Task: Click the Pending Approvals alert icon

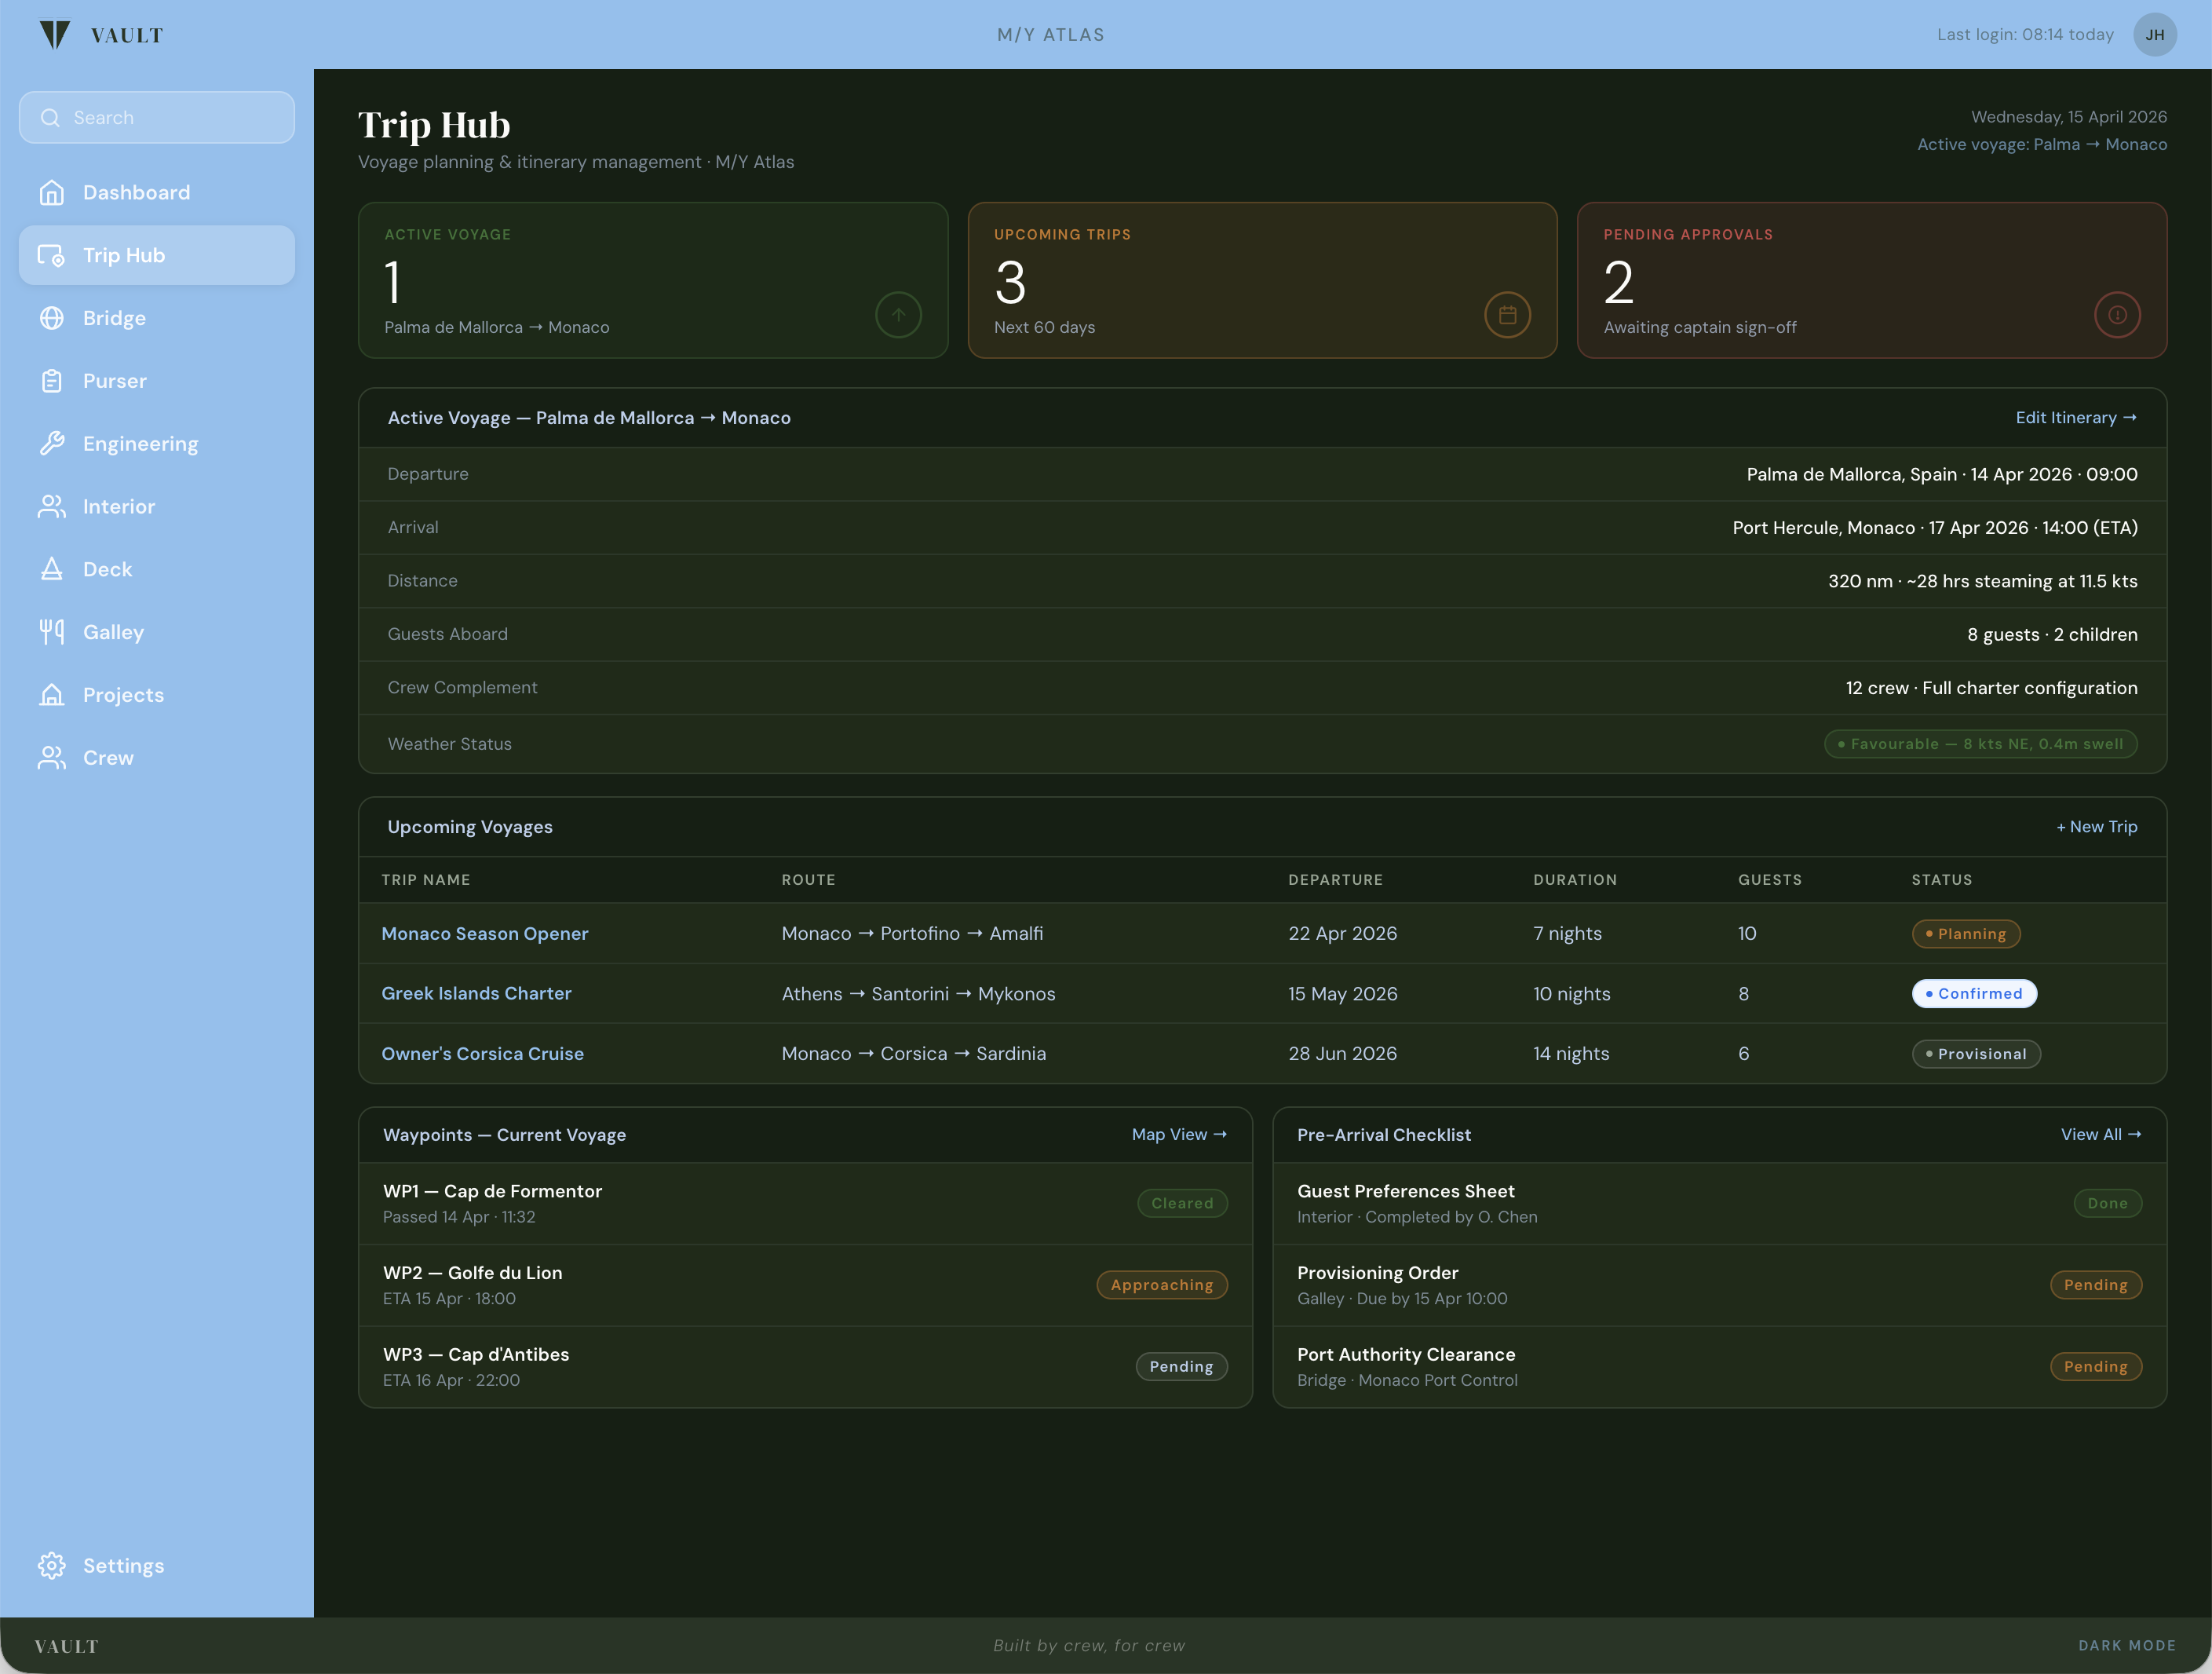Action: [2117, 315]
